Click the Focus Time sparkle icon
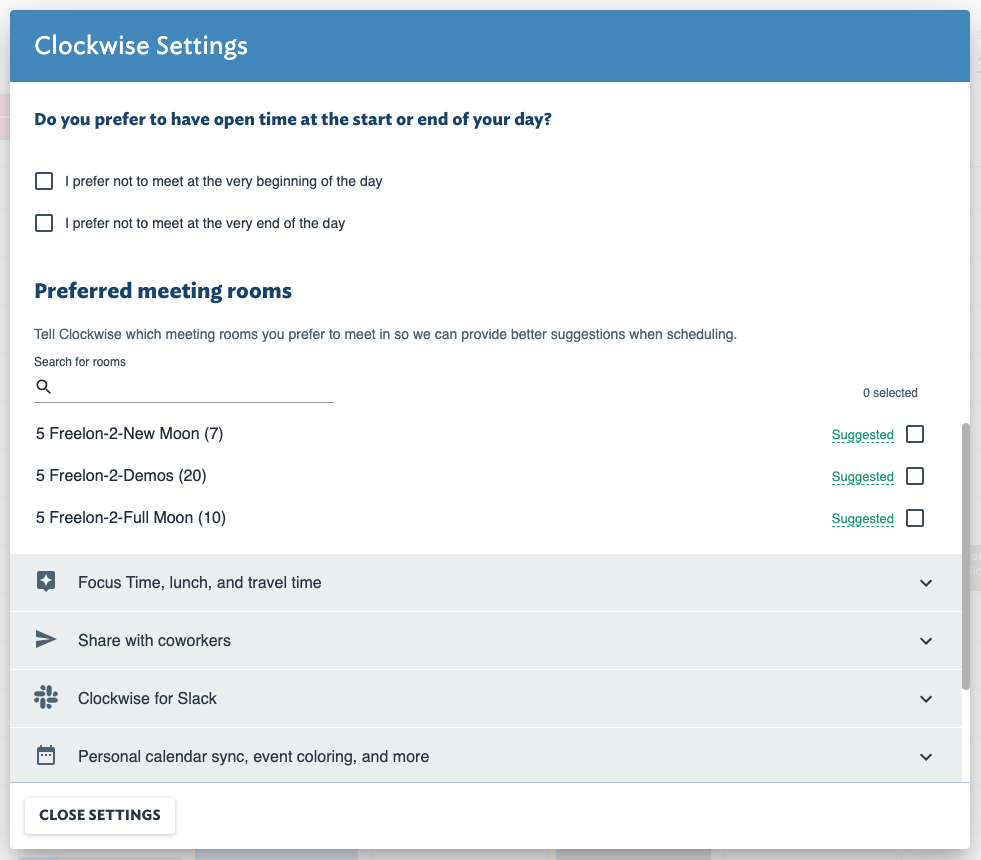Viewport: 981px width, 860px height. (x=46, y=582)
